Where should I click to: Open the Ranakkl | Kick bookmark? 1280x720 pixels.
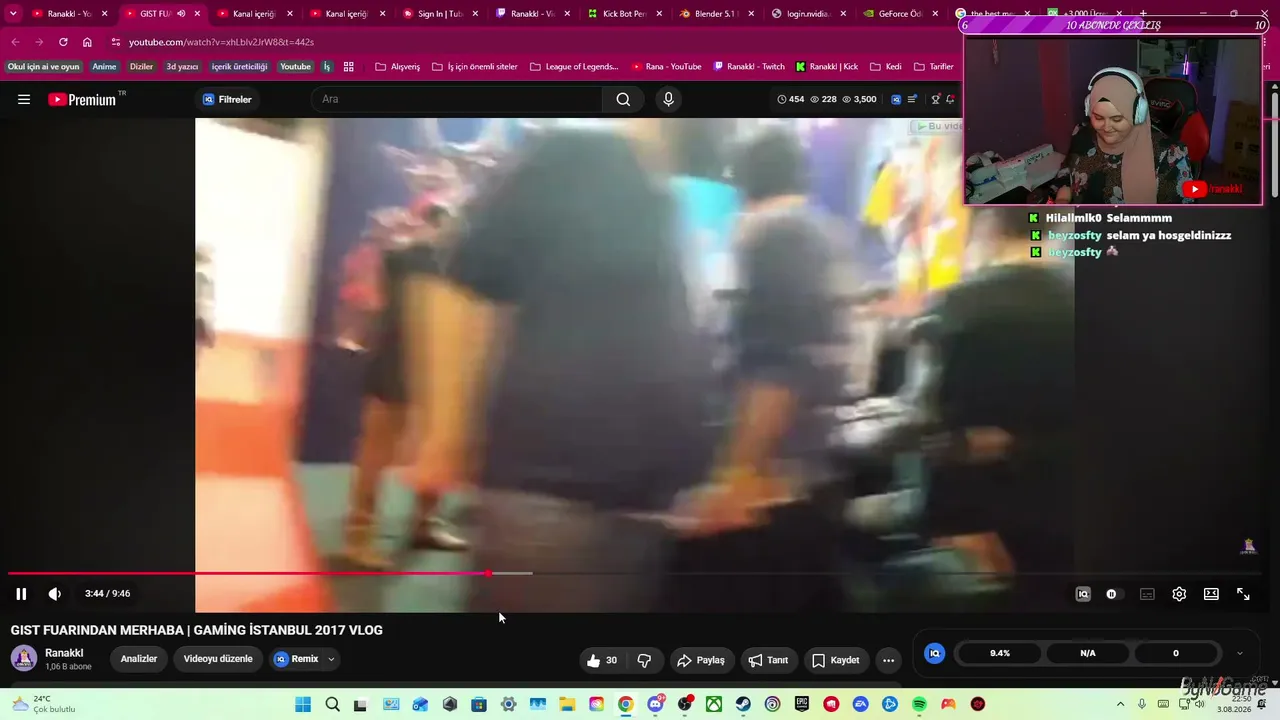pyautogui.click(x=827, y=67)
